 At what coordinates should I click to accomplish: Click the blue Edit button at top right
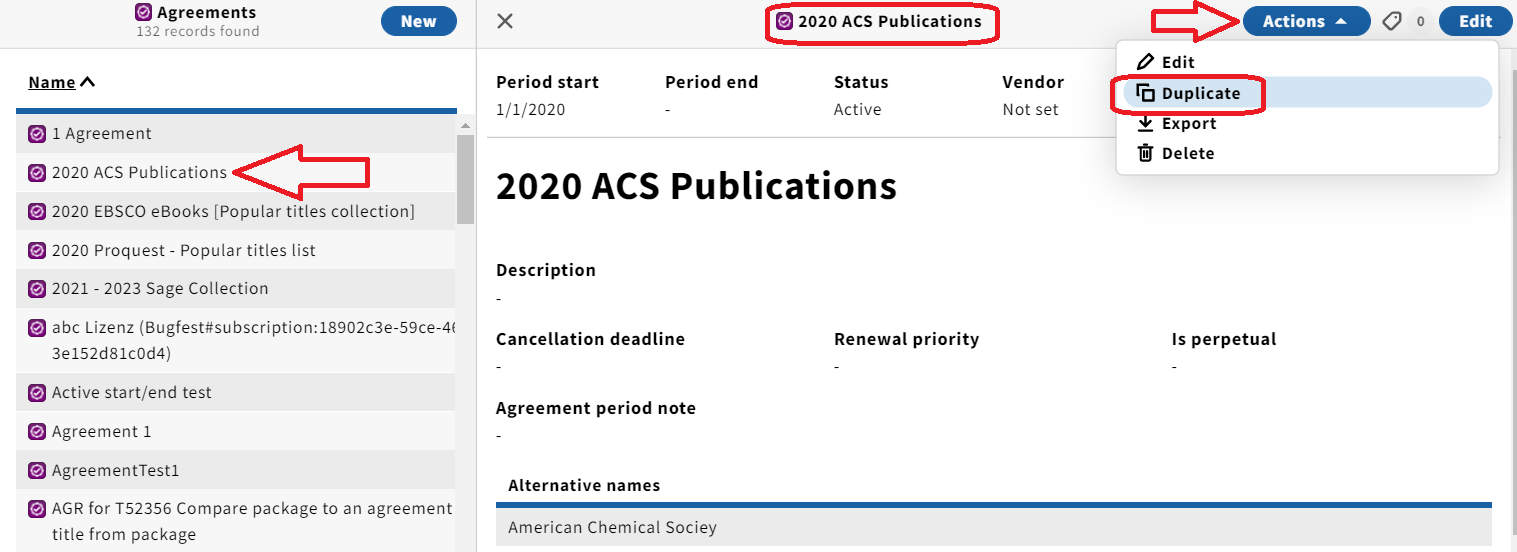click(x=1475, y=21)
